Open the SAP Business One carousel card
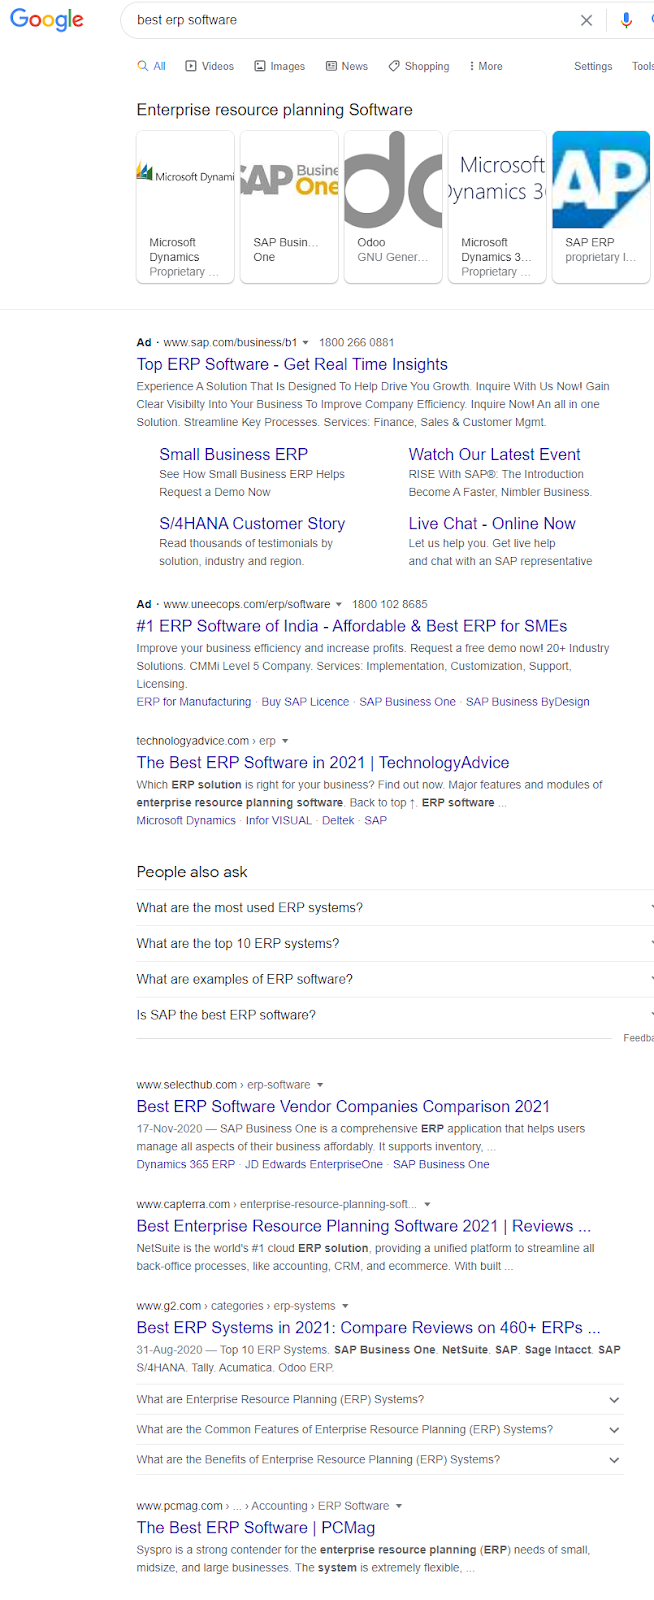The width and height of the screenshot is (654, 1600). [x=290, y=207]
